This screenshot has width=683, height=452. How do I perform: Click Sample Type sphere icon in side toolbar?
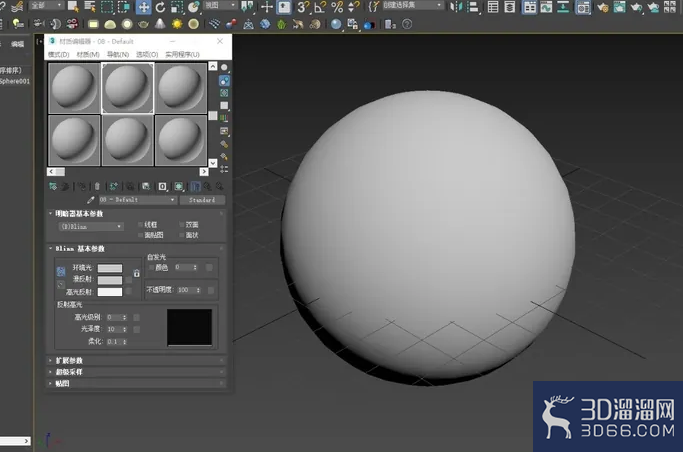click(x=224, y=67)
